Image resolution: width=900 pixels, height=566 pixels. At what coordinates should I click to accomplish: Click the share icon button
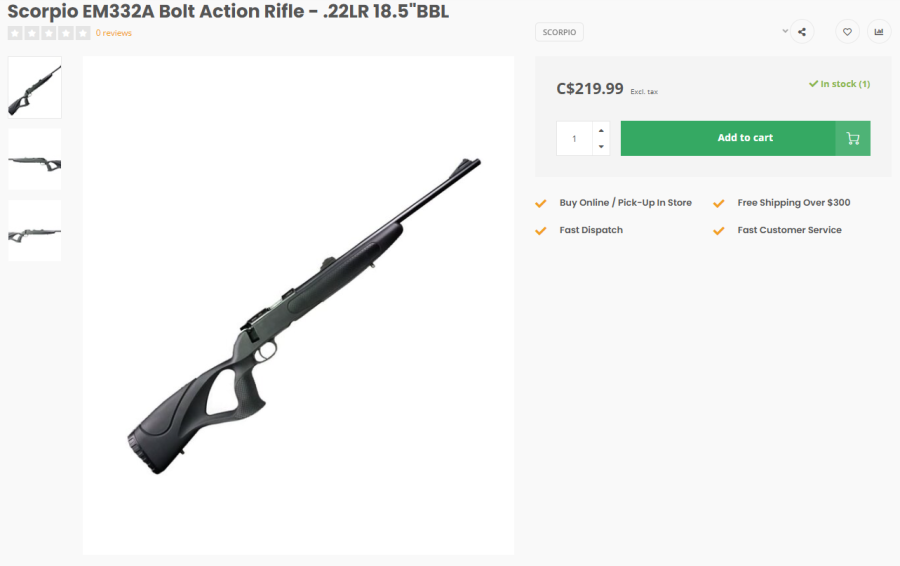click(802, 32)
